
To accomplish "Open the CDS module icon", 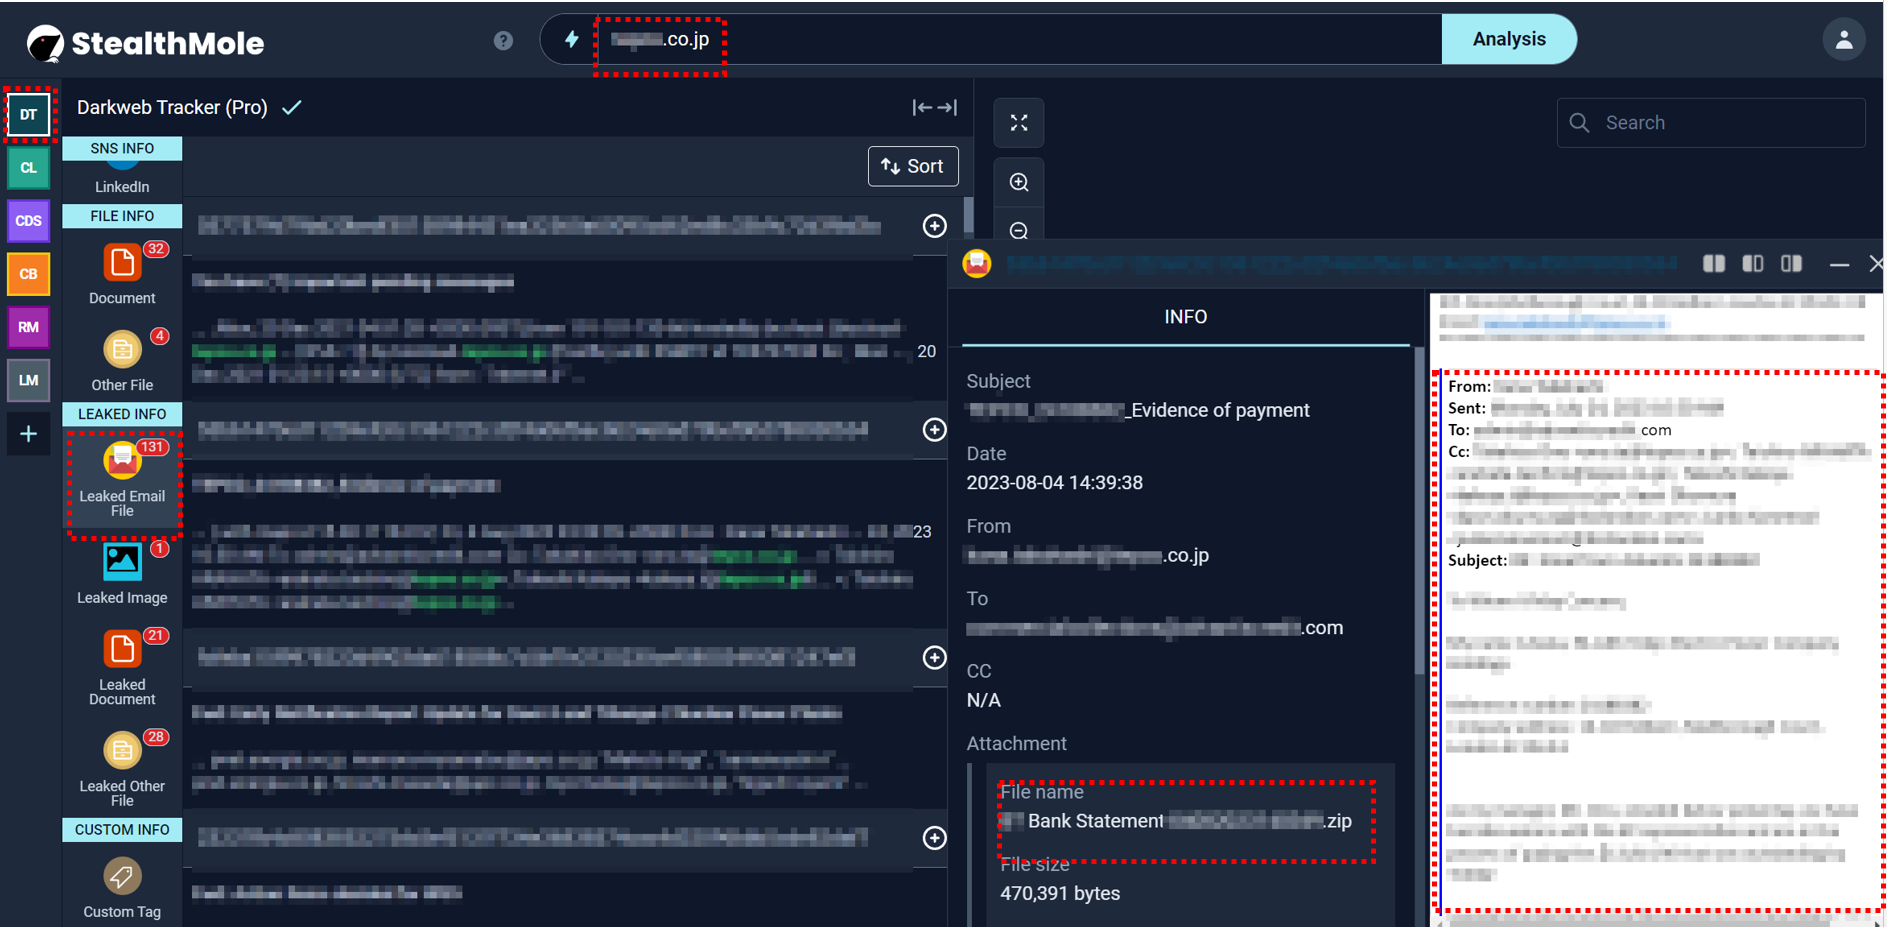I will tap(29, 221).
